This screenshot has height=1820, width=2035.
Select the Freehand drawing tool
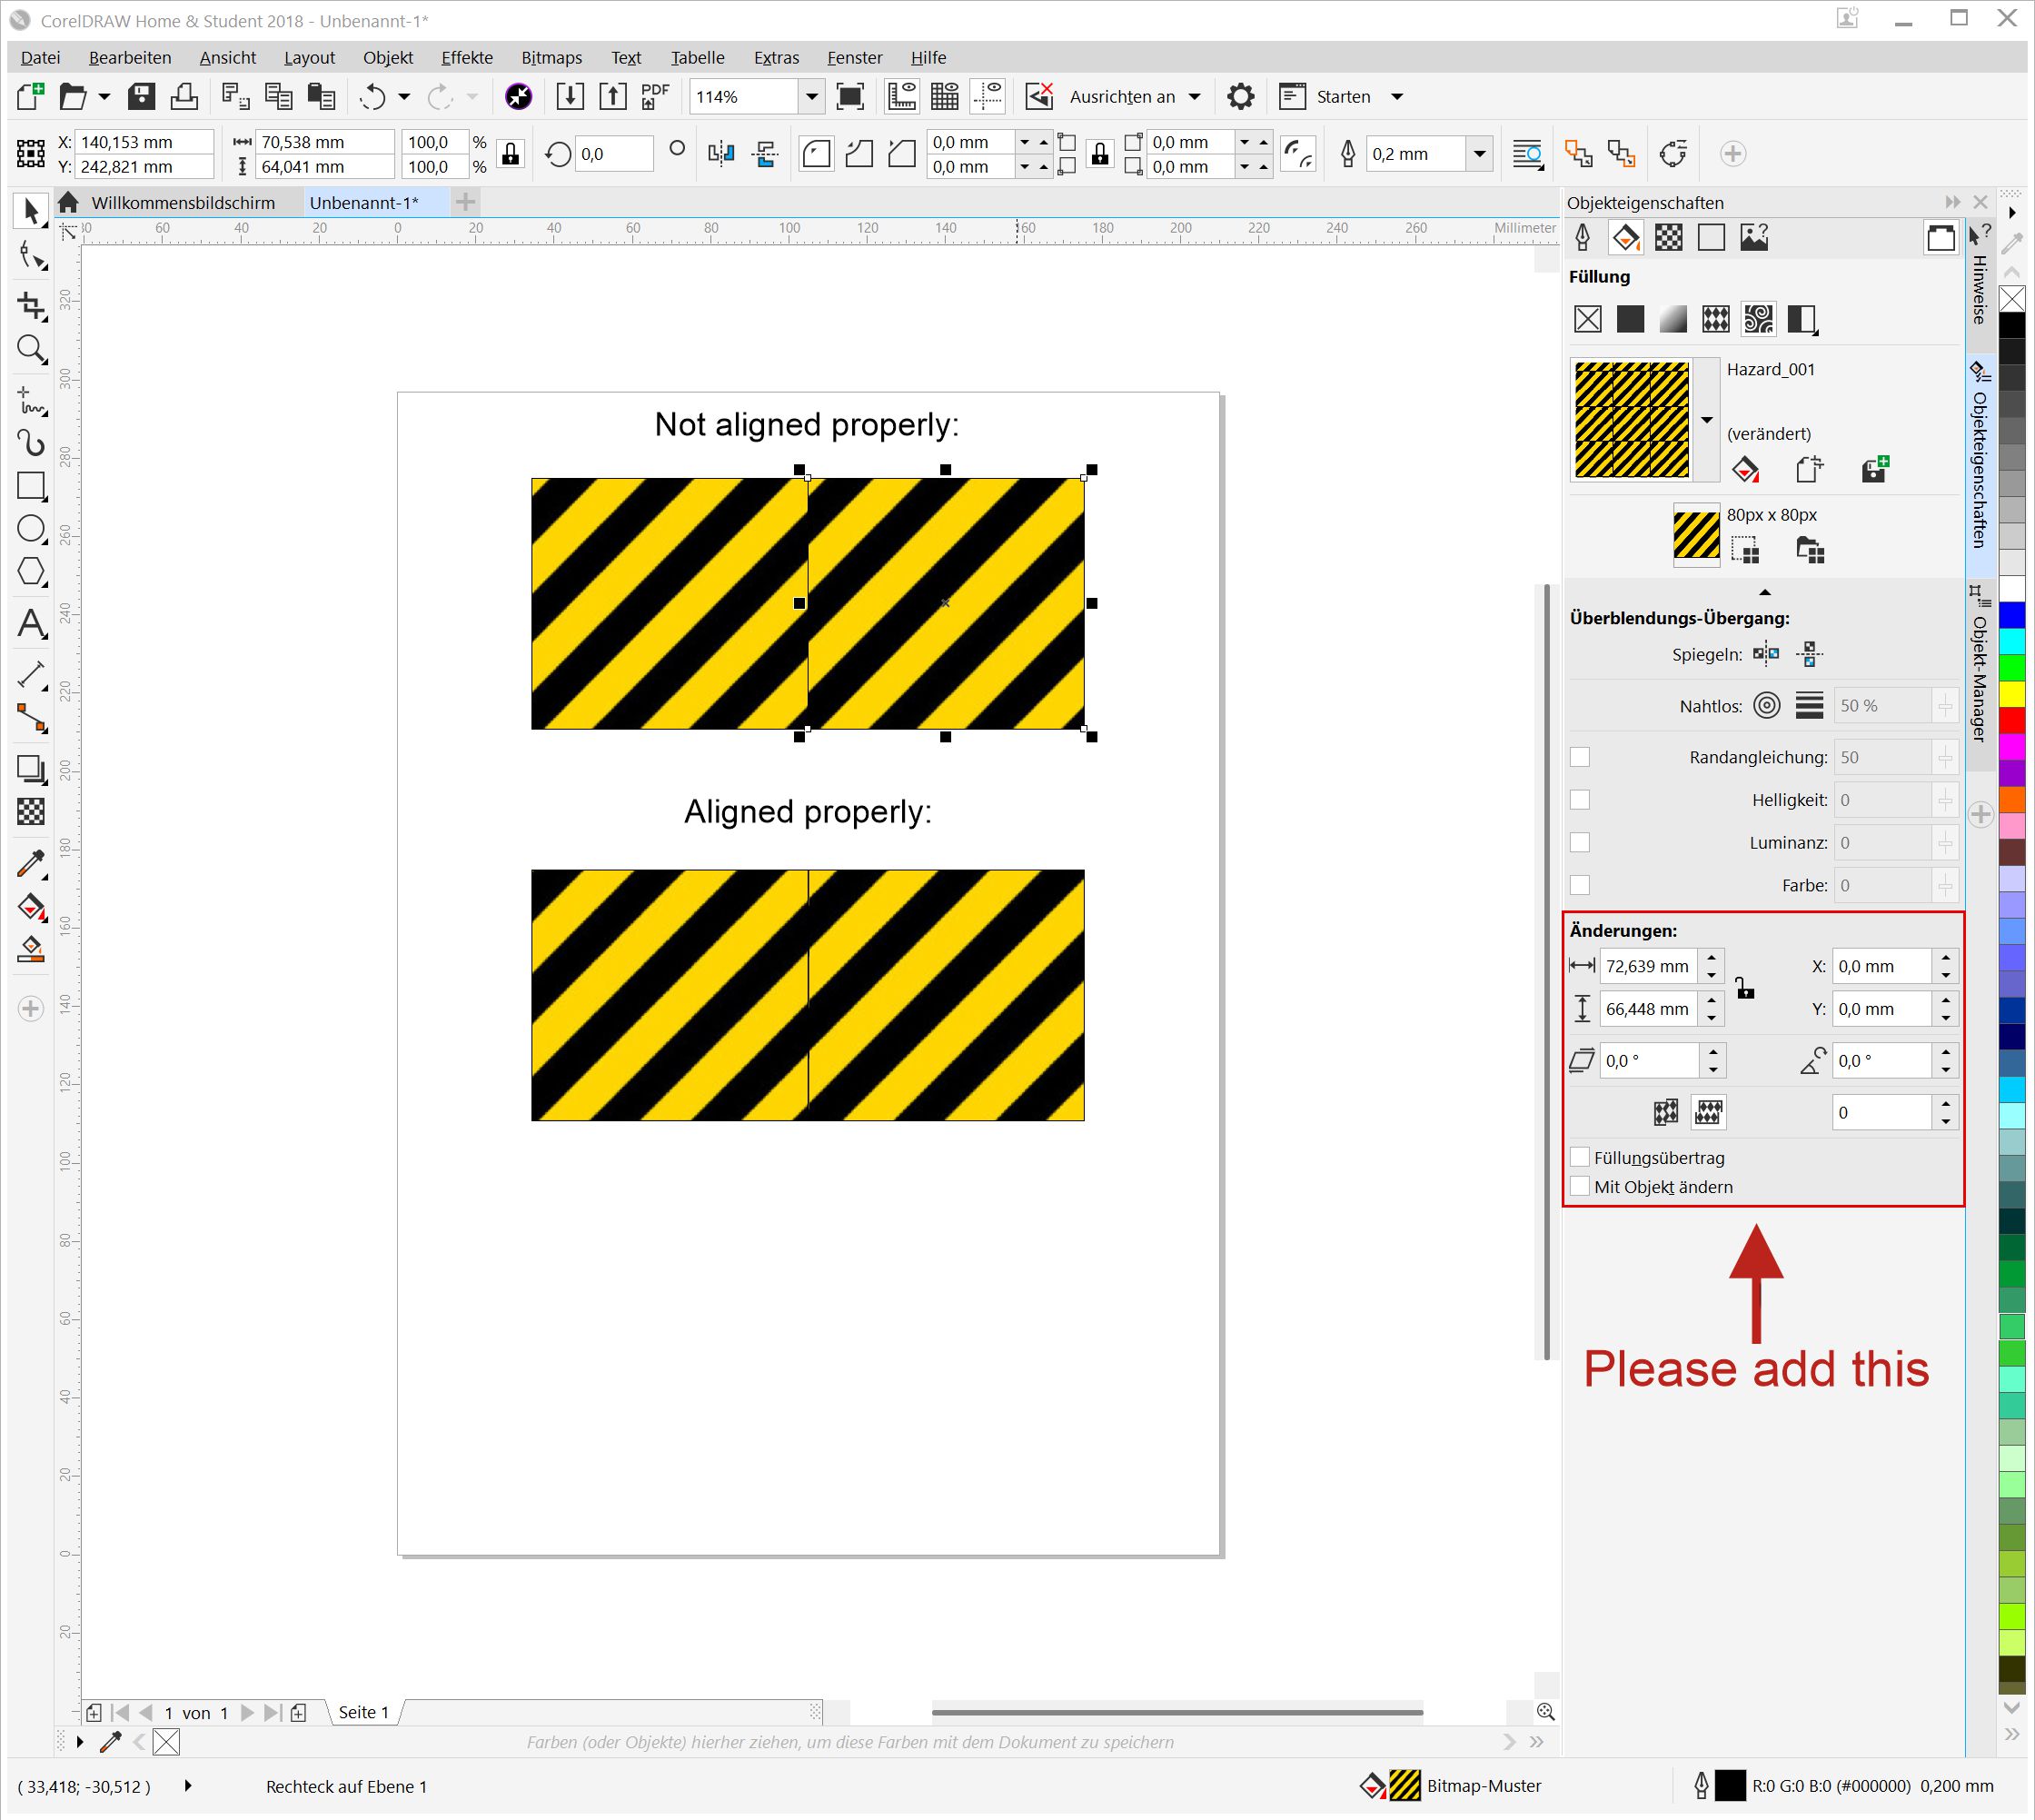(31, 401)
